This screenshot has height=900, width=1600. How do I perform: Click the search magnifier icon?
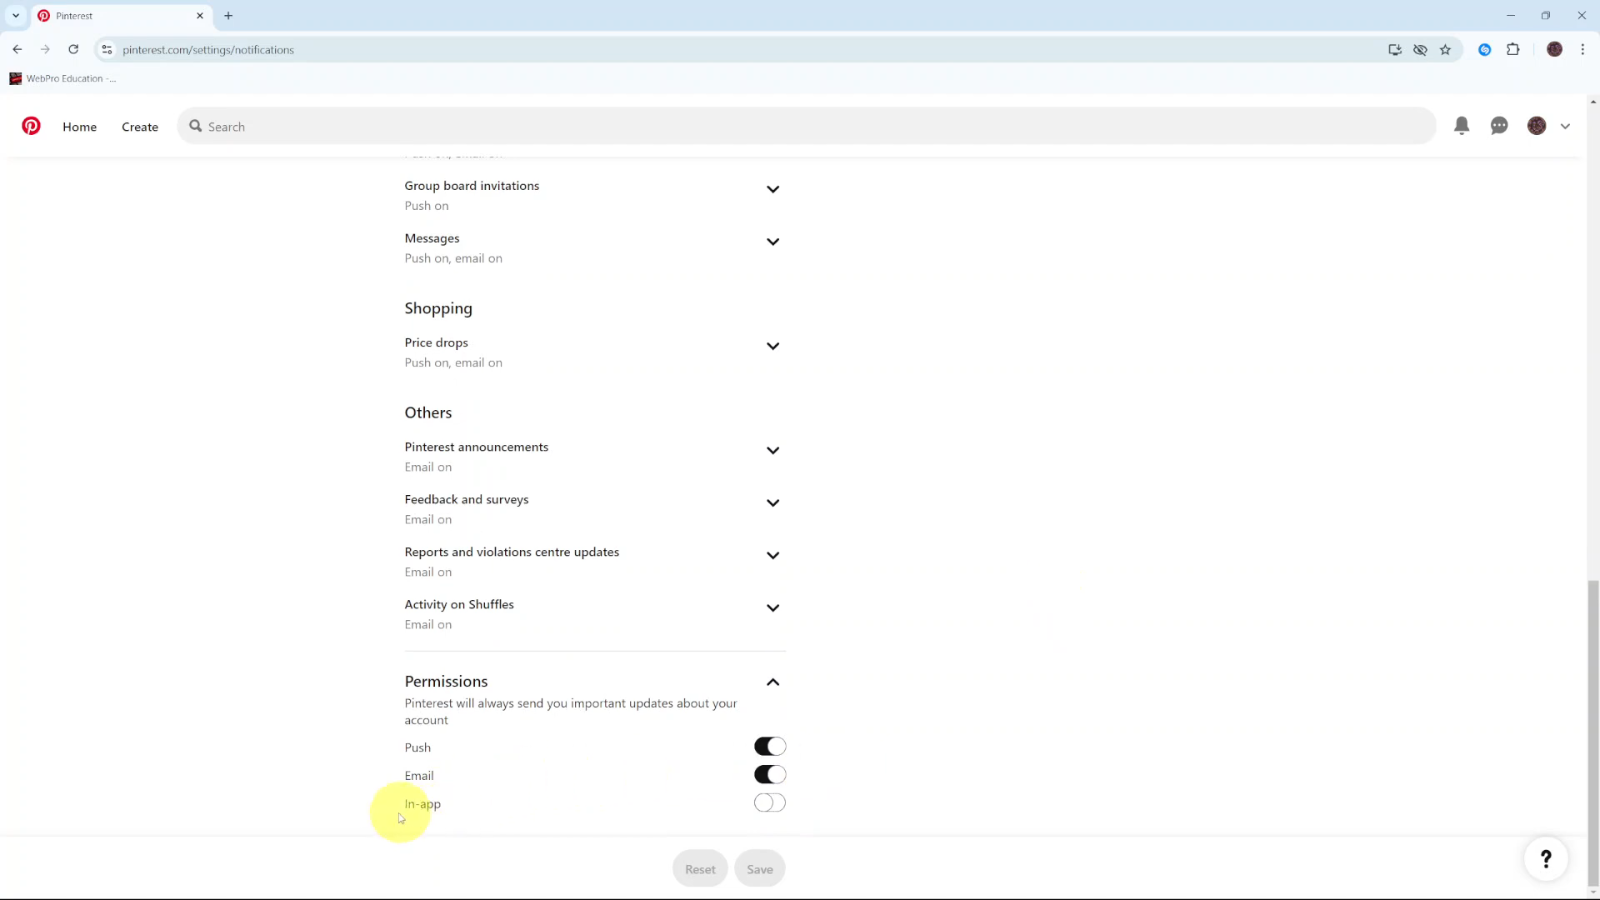pos(196,126)
